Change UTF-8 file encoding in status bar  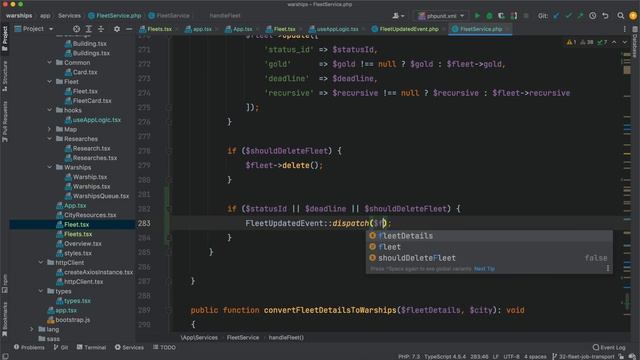[x=511, y=357]
